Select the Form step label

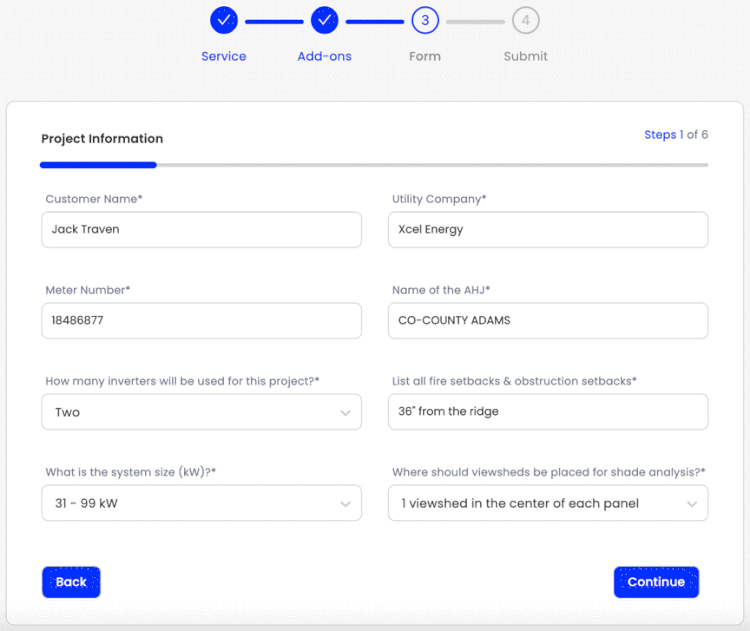425,56
